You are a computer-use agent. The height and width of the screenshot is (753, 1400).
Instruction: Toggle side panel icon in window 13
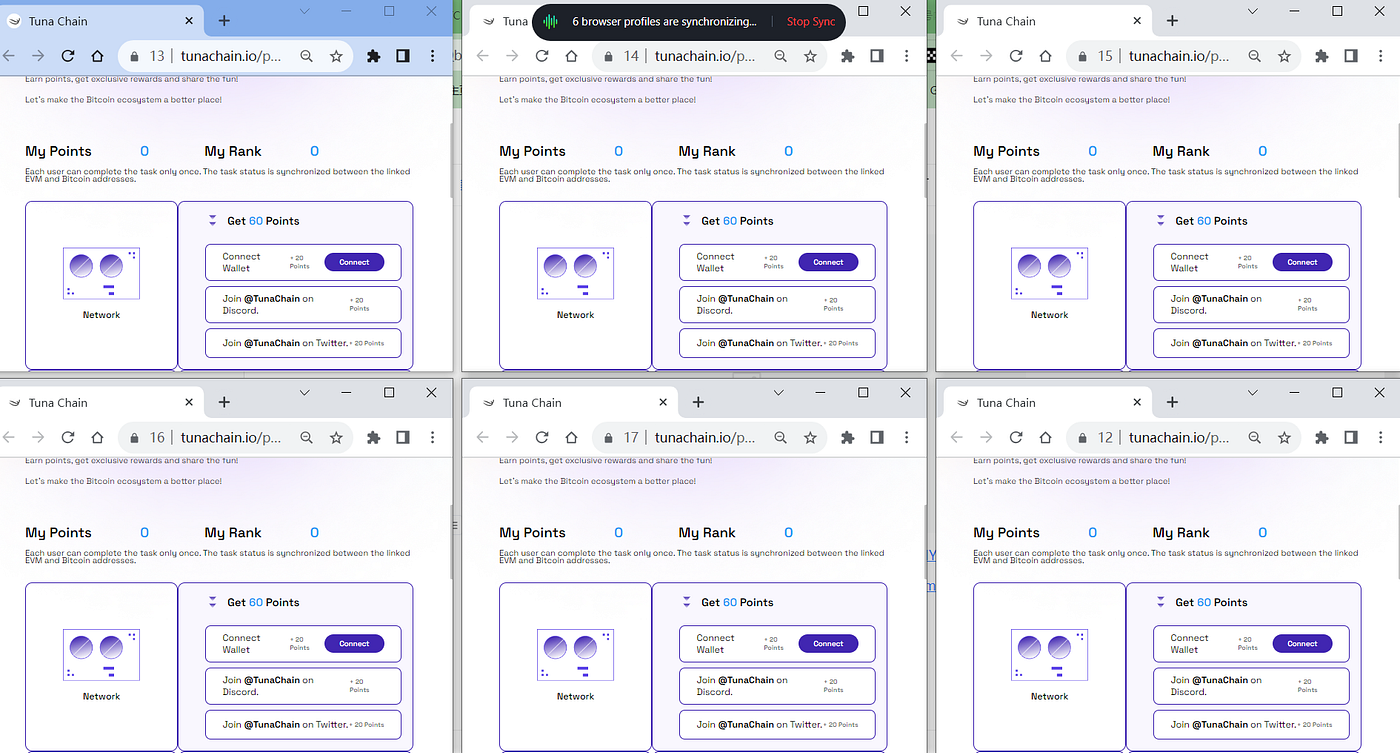click(402, 56)
